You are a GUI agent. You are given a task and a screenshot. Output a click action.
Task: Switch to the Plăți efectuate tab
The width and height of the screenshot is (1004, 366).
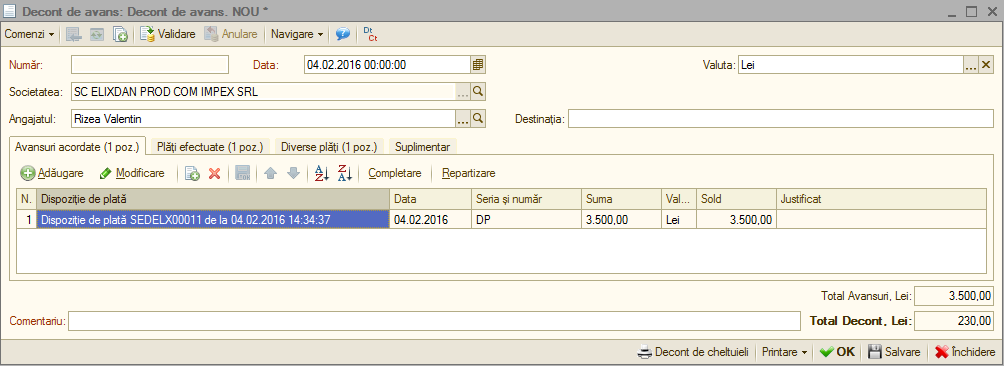pos(210,147)
